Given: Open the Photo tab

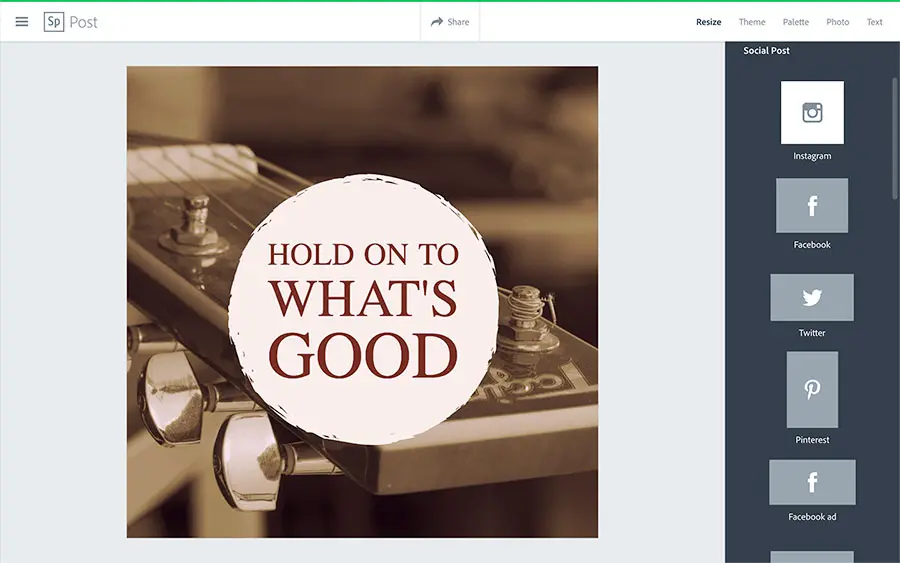Looking at the screenshot, I should coord(837,22).
